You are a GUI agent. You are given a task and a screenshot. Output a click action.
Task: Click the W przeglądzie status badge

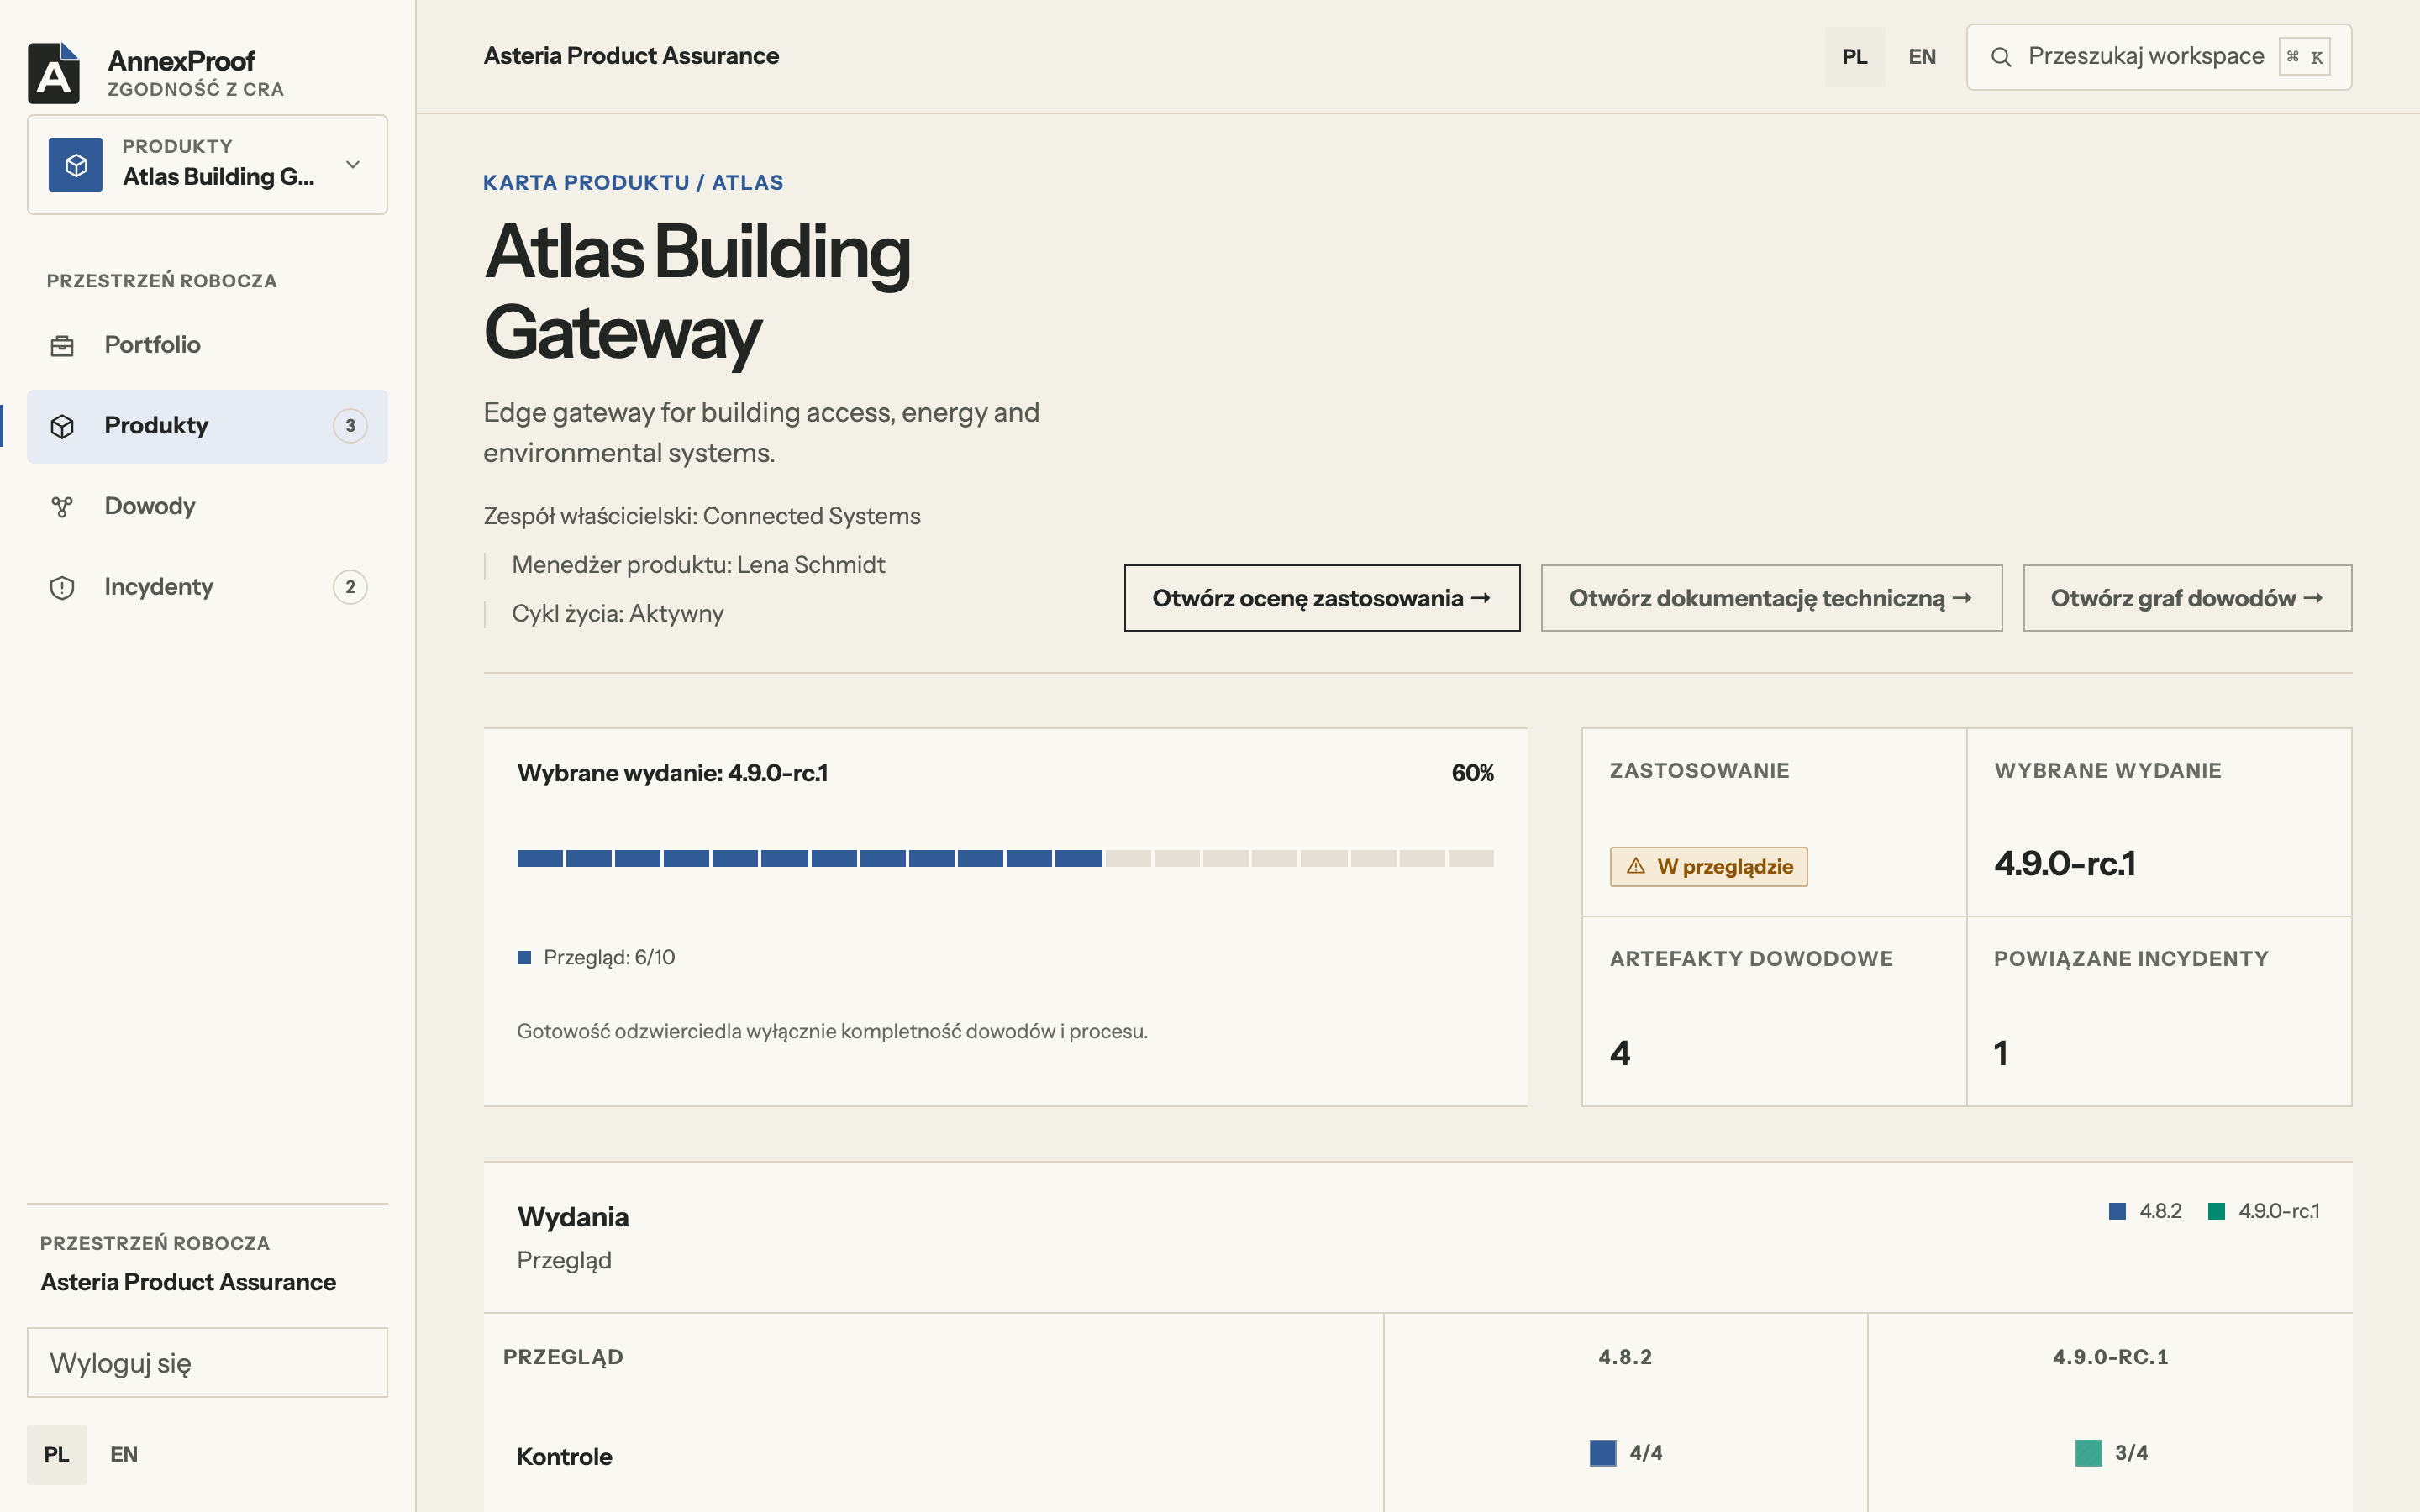(1708, 866)
